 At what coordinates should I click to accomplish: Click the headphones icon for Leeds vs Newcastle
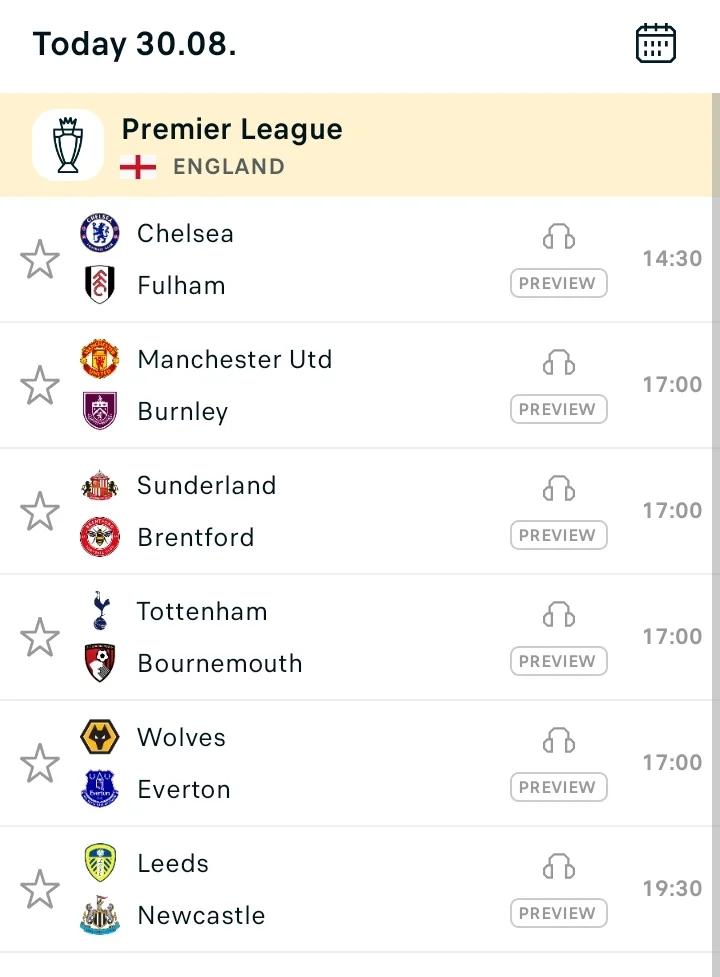[x=559, y=867]
